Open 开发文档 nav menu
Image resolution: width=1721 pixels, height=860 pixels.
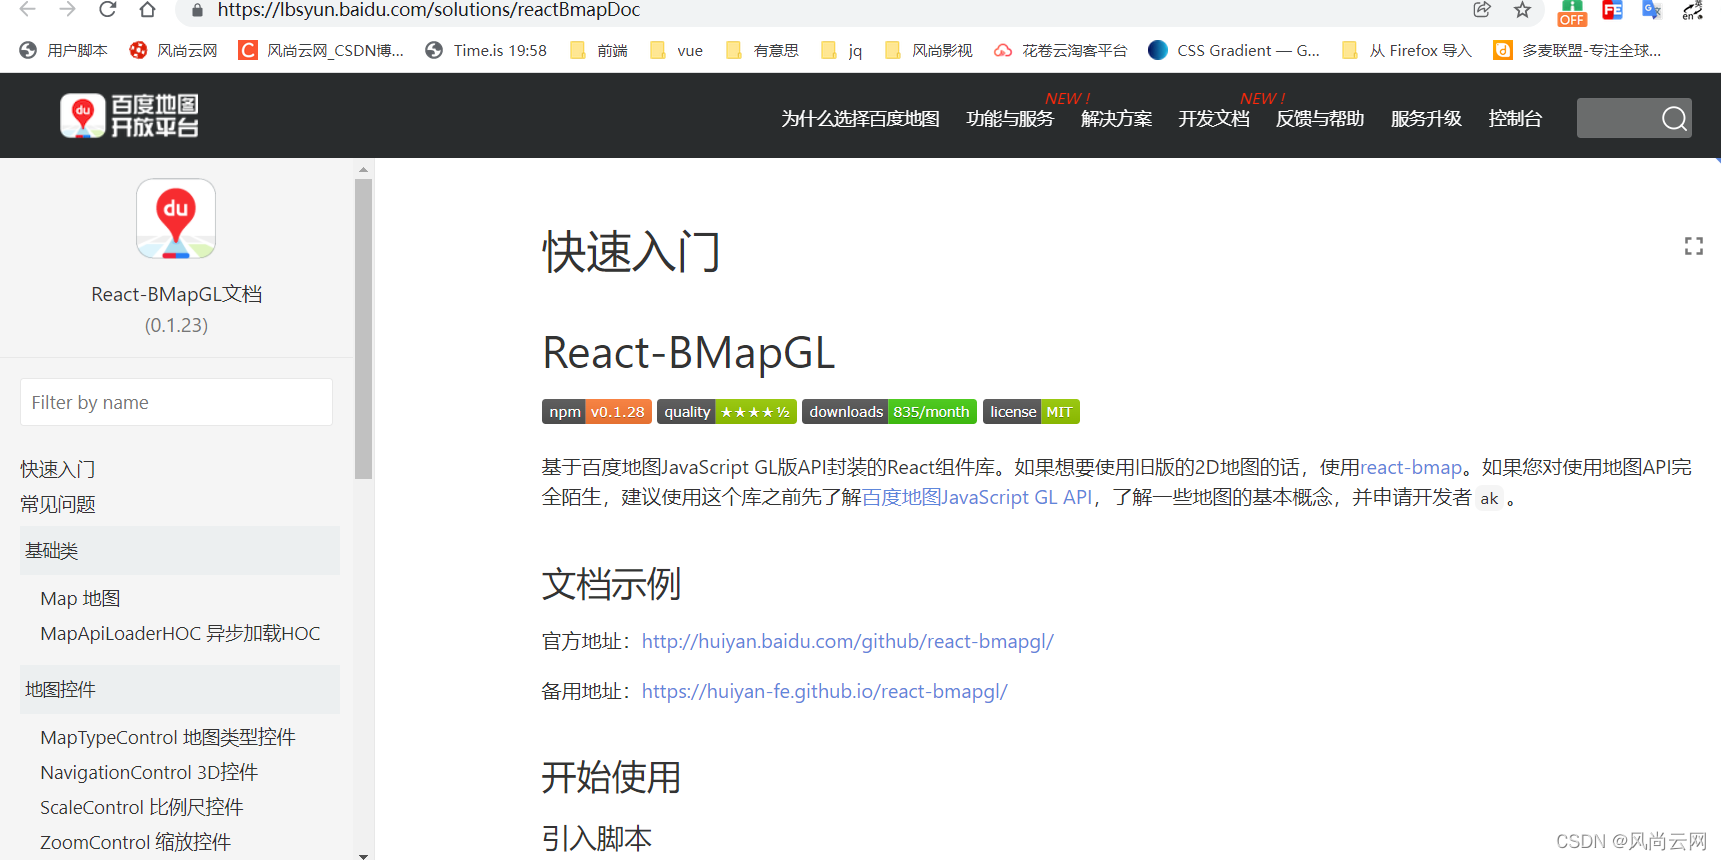1214,118
